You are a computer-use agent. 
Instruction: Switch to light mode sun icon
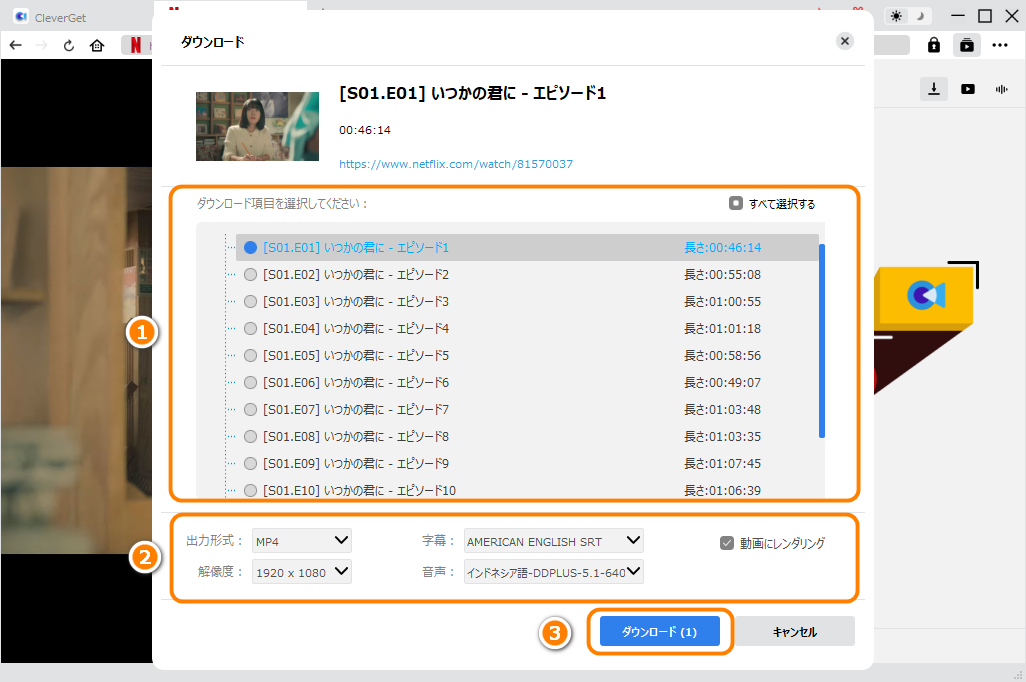point(896,16)
